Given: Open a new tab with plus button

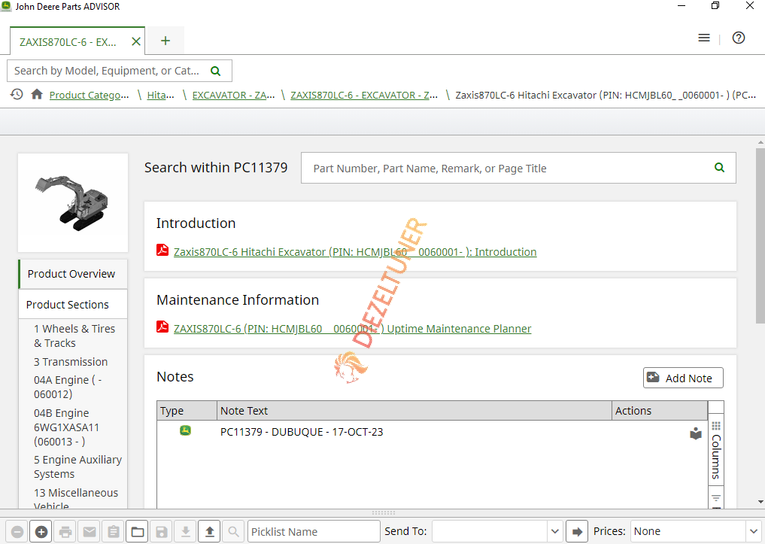Looking at the screenshot, I should (x=165, y=40).
